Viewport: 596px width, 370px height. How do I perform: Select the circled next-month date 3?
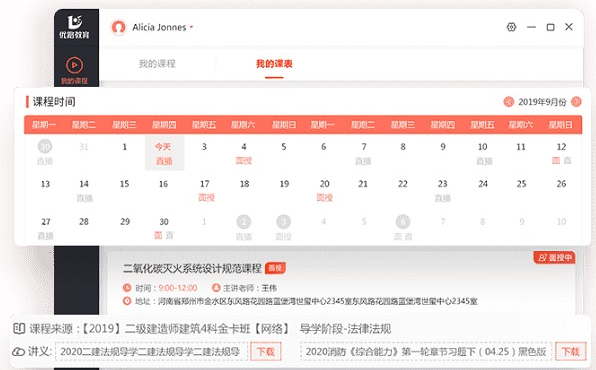pyautogui.click(x=284, y=222)
